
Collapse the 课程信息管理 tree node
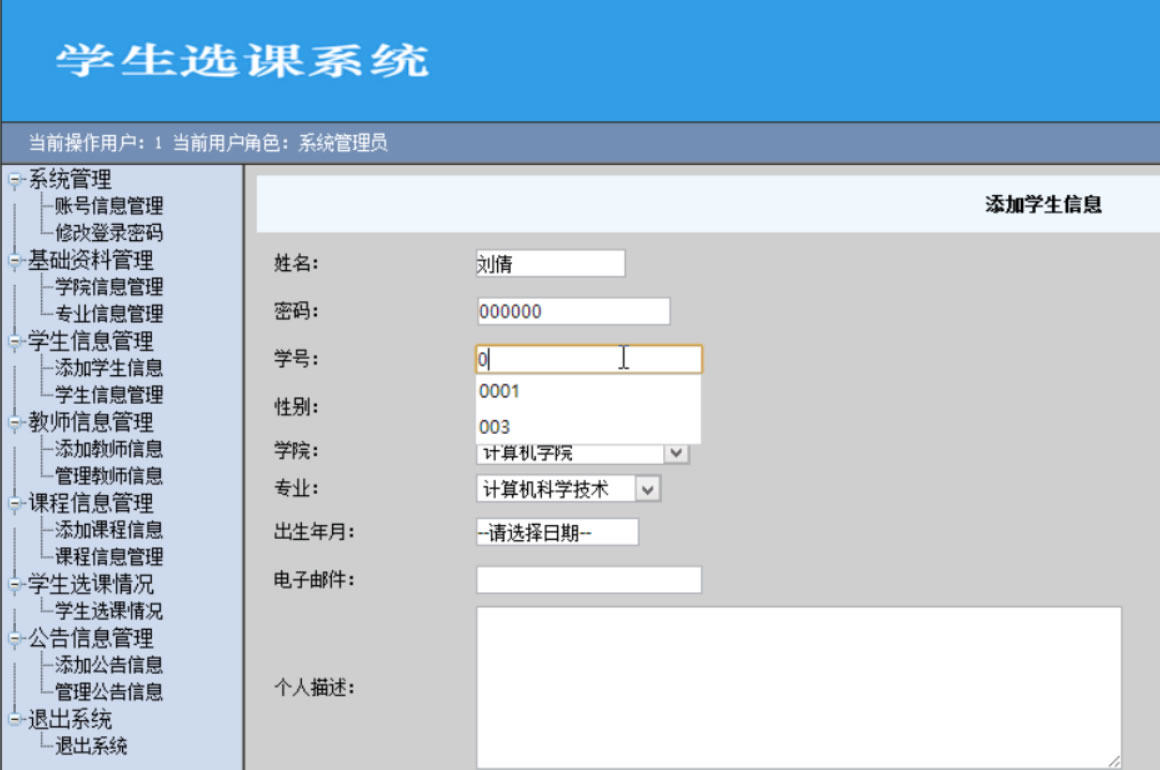point(14,504)
